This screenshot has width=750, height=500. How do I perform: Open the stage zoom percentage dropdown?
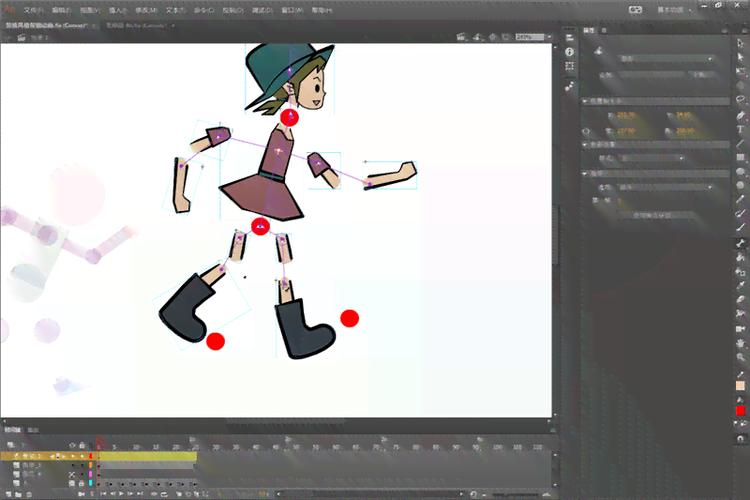[x=550, y=37]
